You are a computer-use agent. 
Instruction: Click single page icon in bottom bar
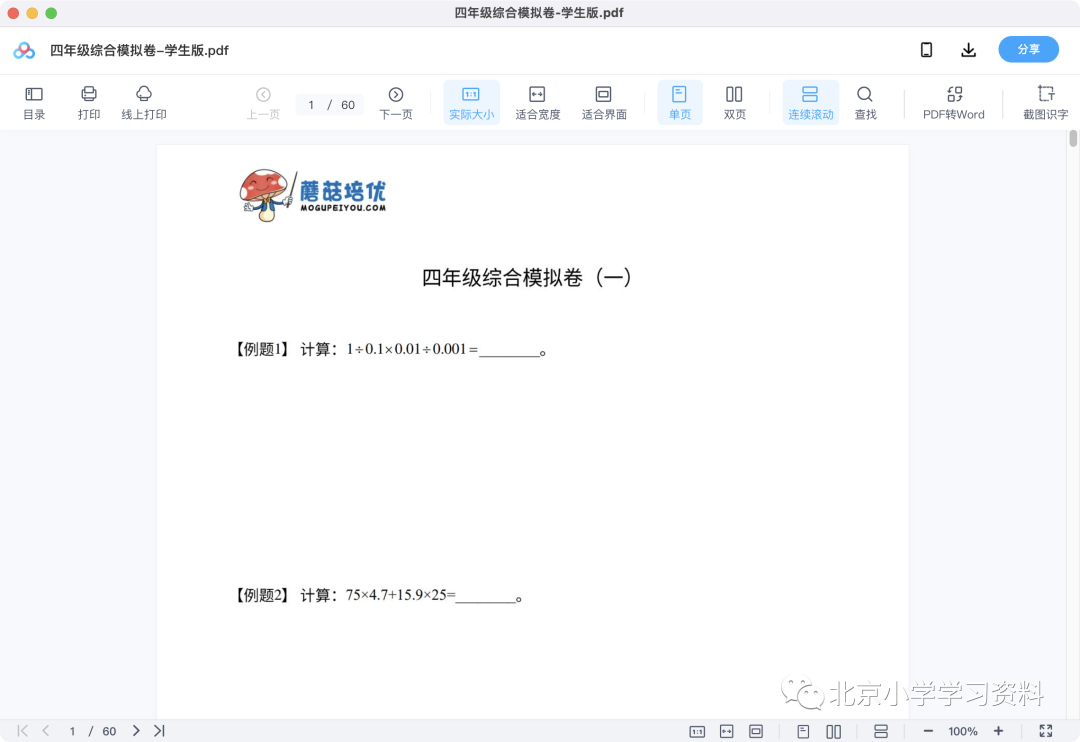tap(803, 732)
